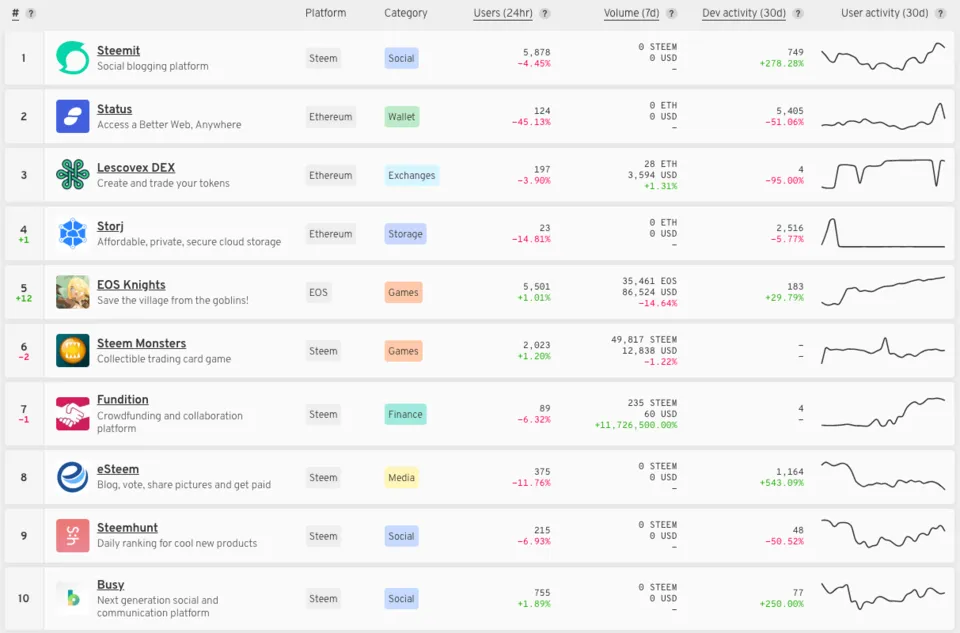Click the Storj blue hexagon logo
Viewport: 960px width, 633px height.
click(x=72, y=233)
